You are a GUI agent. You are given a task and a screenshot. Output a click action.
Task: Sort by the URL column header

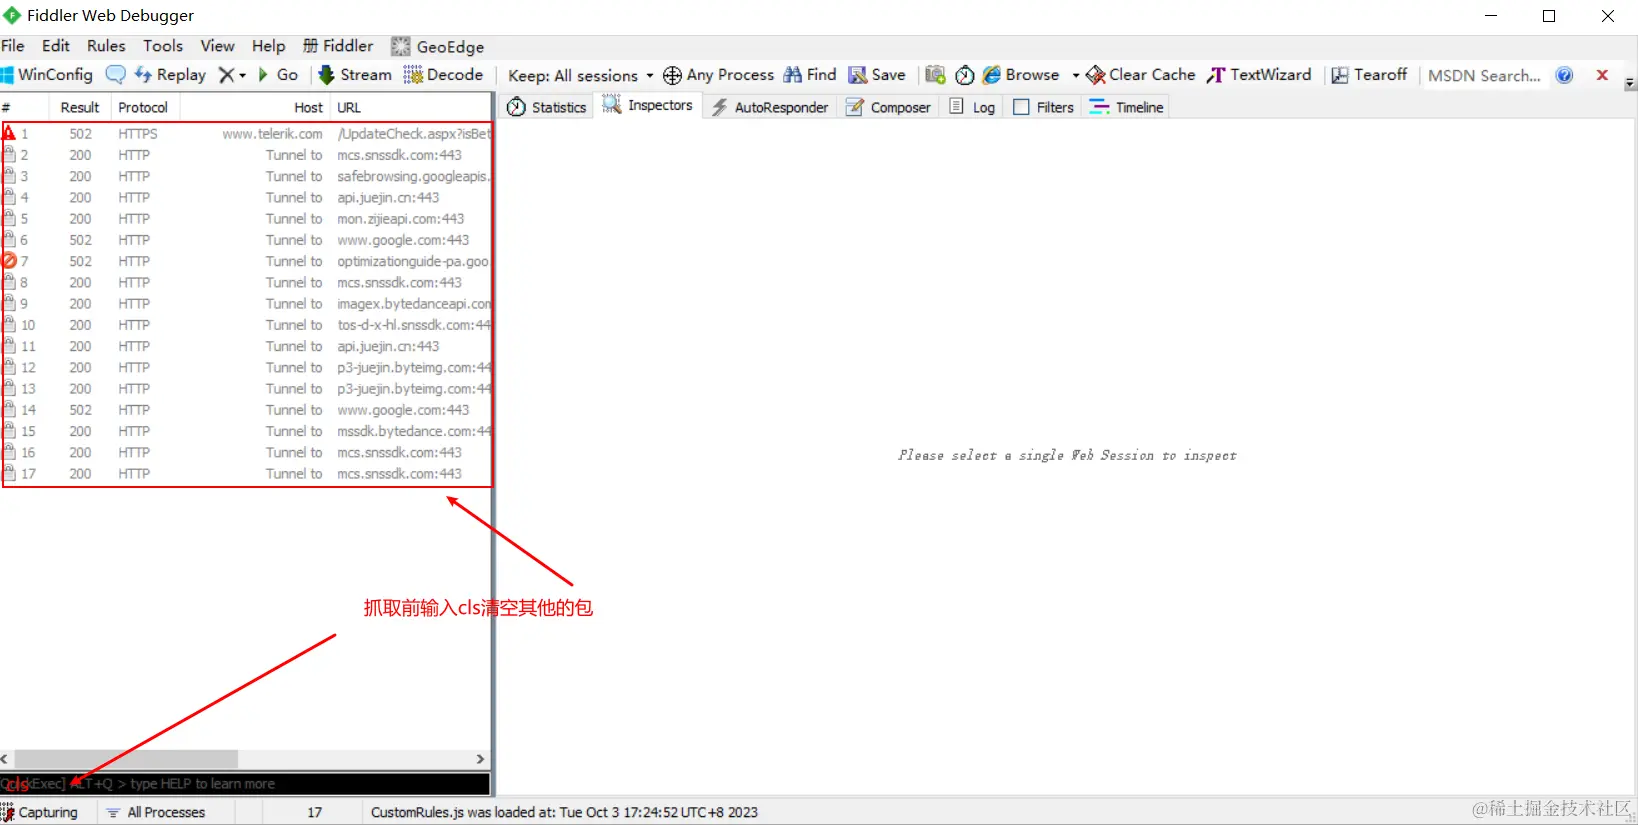coord(410,107)
